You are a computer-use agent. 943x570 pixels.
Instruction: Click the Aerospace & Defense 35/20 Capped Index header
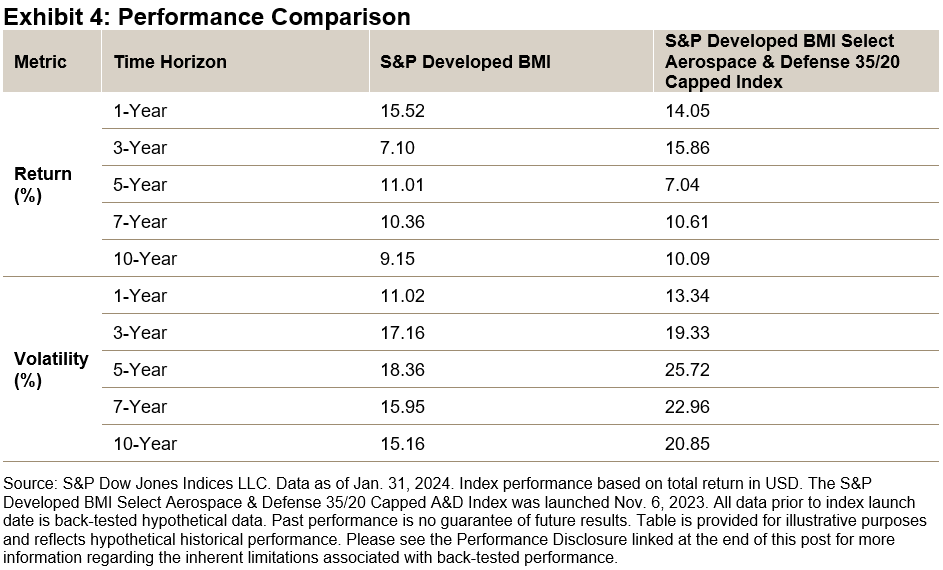[780, 62]
